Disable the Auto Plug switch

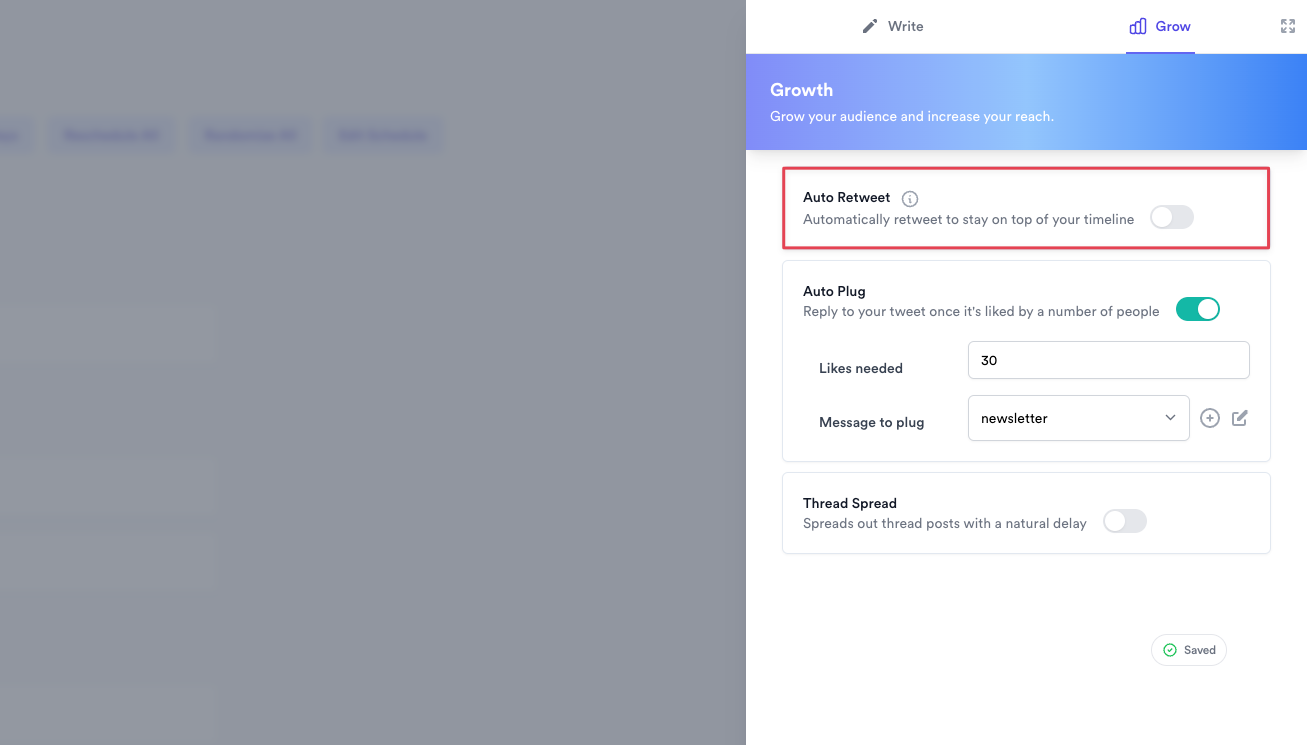(1197, 309)
